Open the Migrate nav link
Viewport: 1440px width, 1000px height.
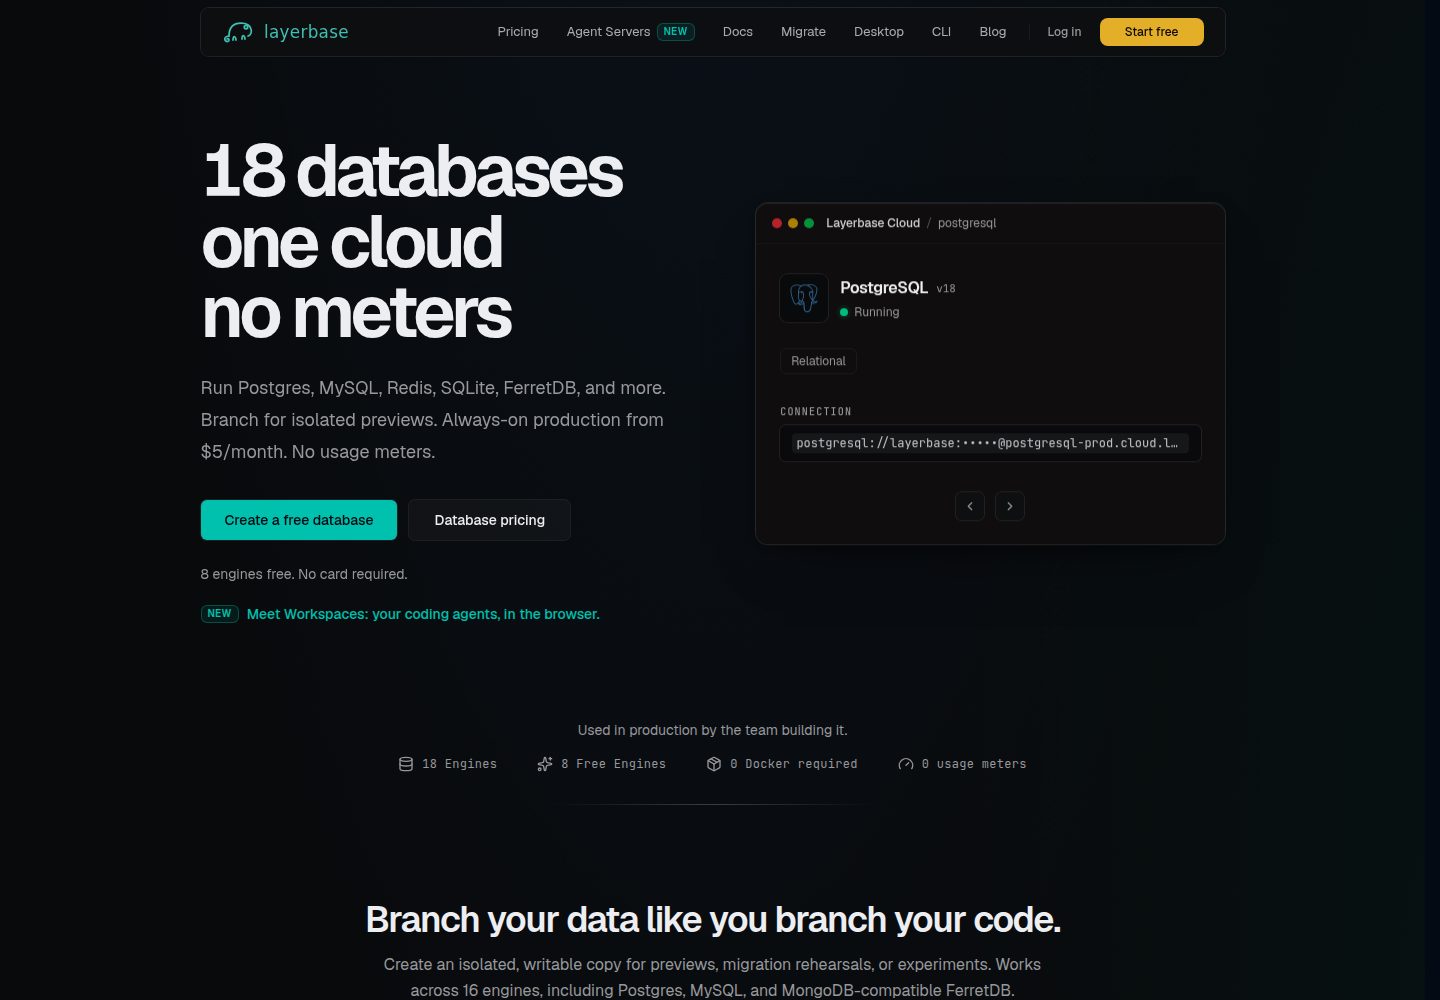point(803,32)
